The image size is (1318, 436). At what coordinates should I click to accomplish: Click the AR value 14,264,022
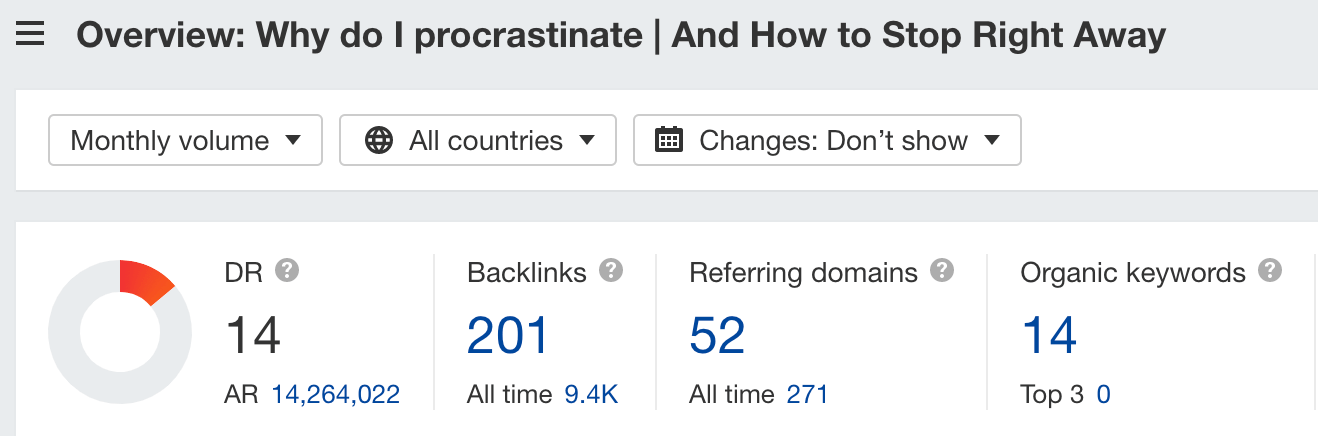336,395
